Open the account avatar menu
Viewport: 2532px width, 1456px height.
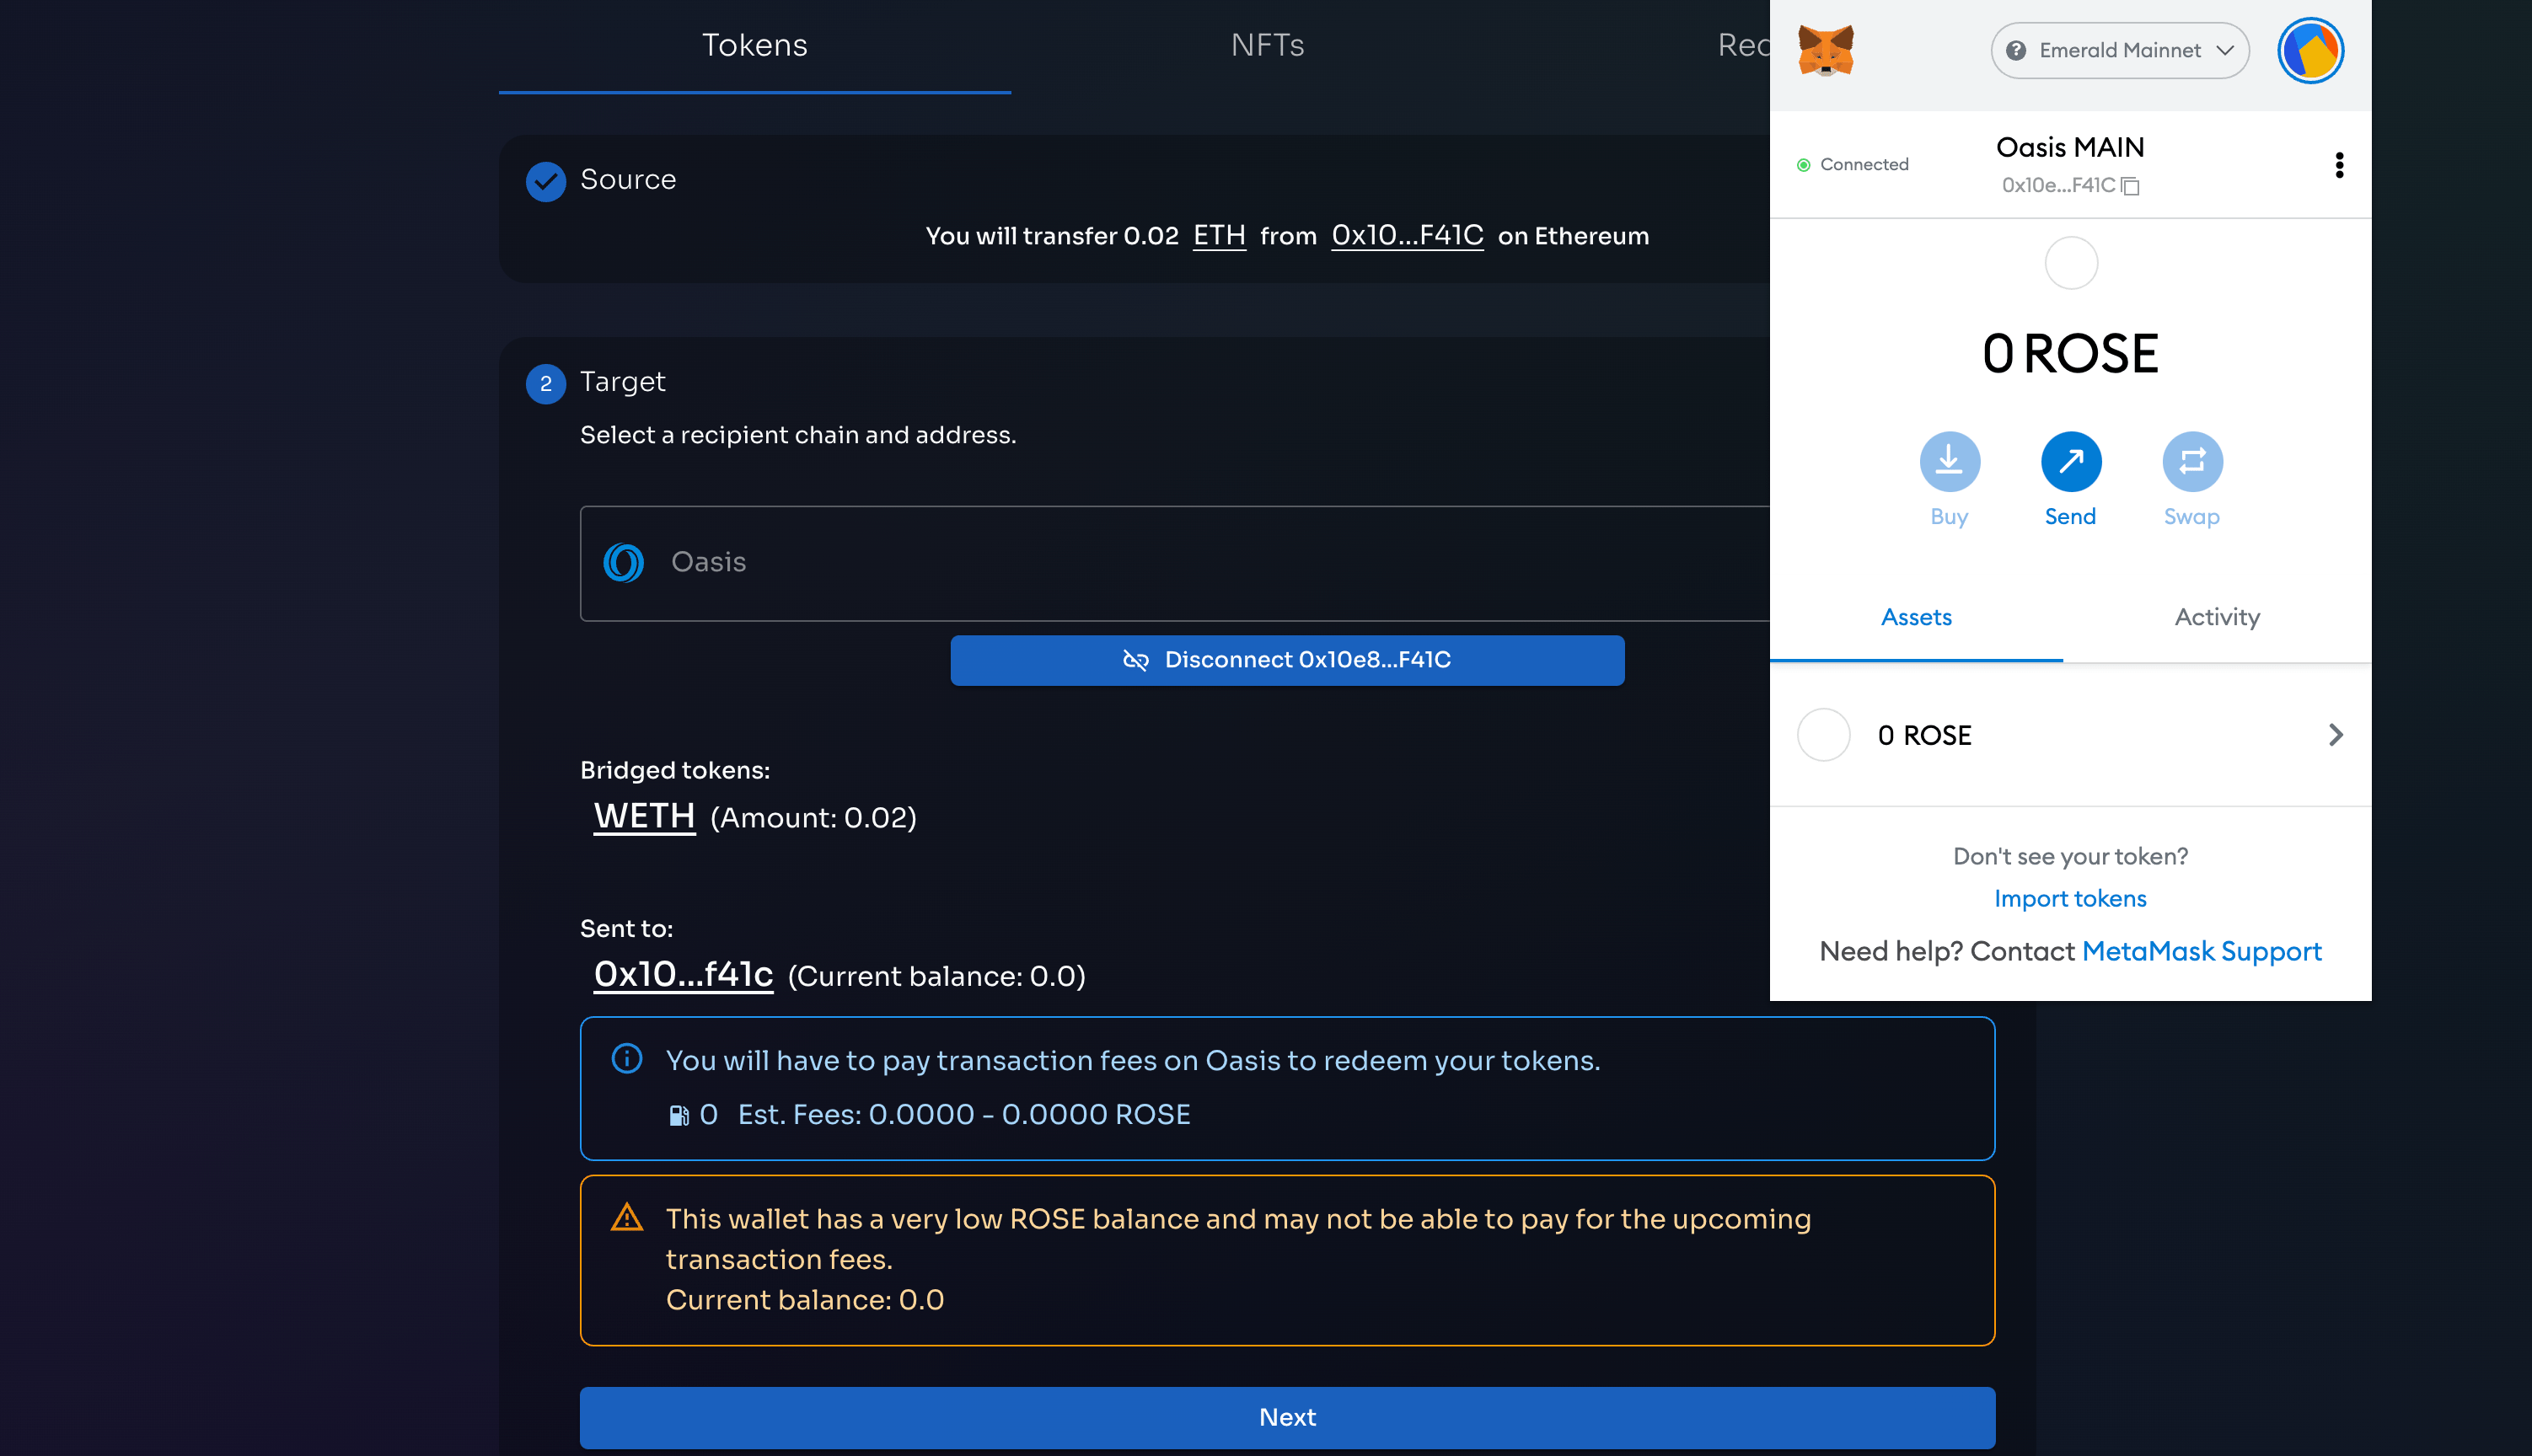[x=2310, y=50]
